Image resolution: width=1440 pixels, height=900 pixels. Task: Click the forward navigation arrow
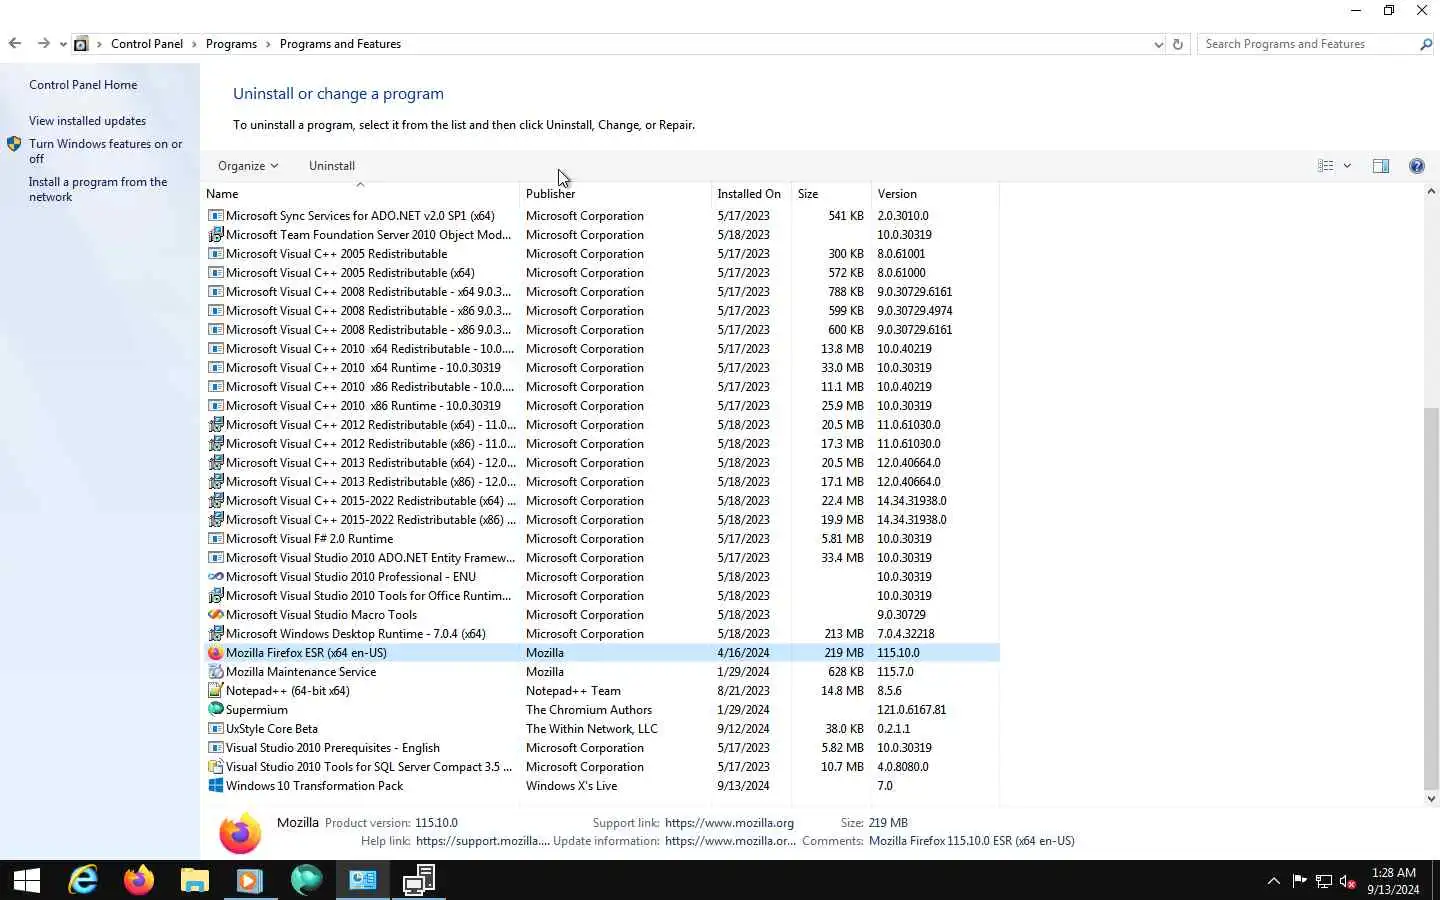43,43
